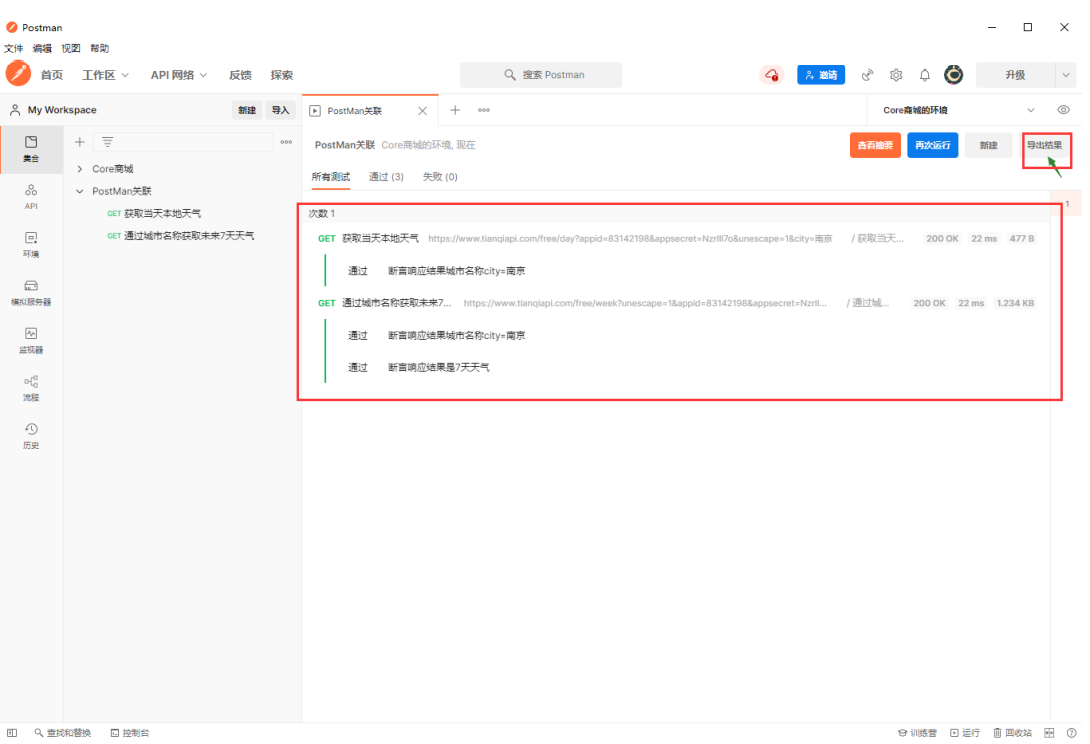
Task: Open the 编辑 menu
Action: pyautogui.click(x=42, y=48)
